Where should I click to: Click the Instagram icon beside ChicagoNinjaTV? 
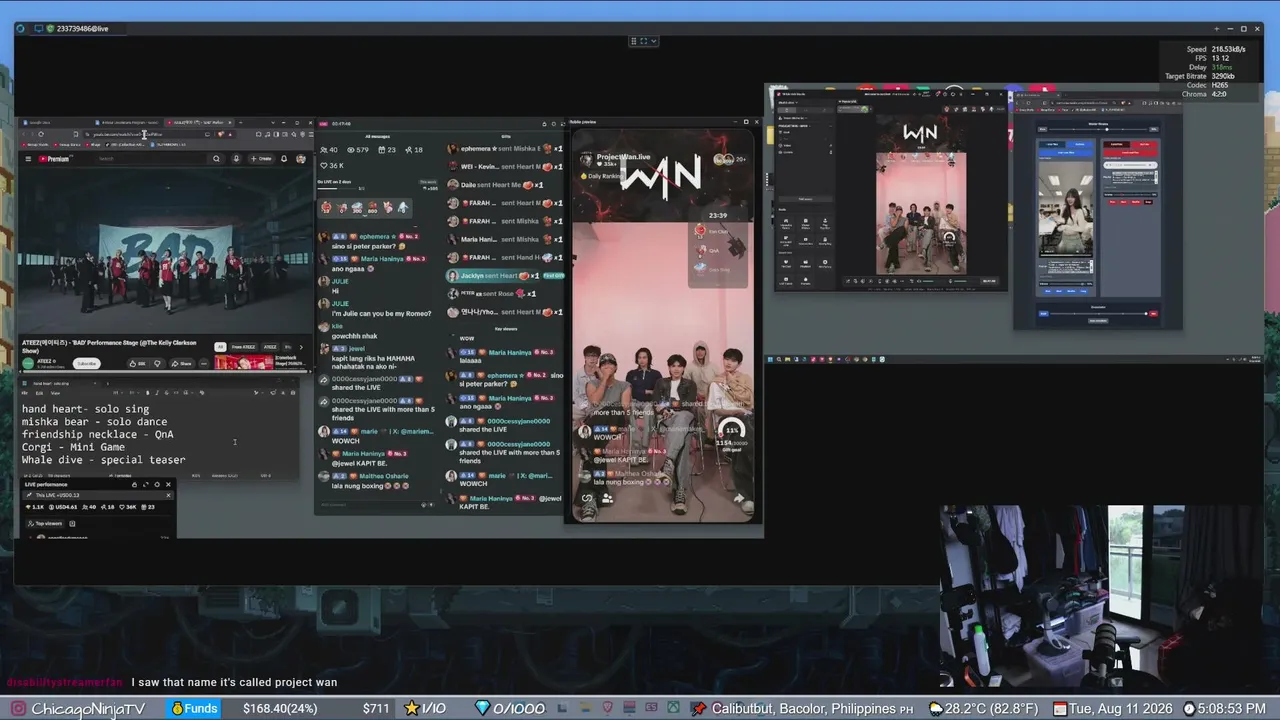(x=18, y=708)
